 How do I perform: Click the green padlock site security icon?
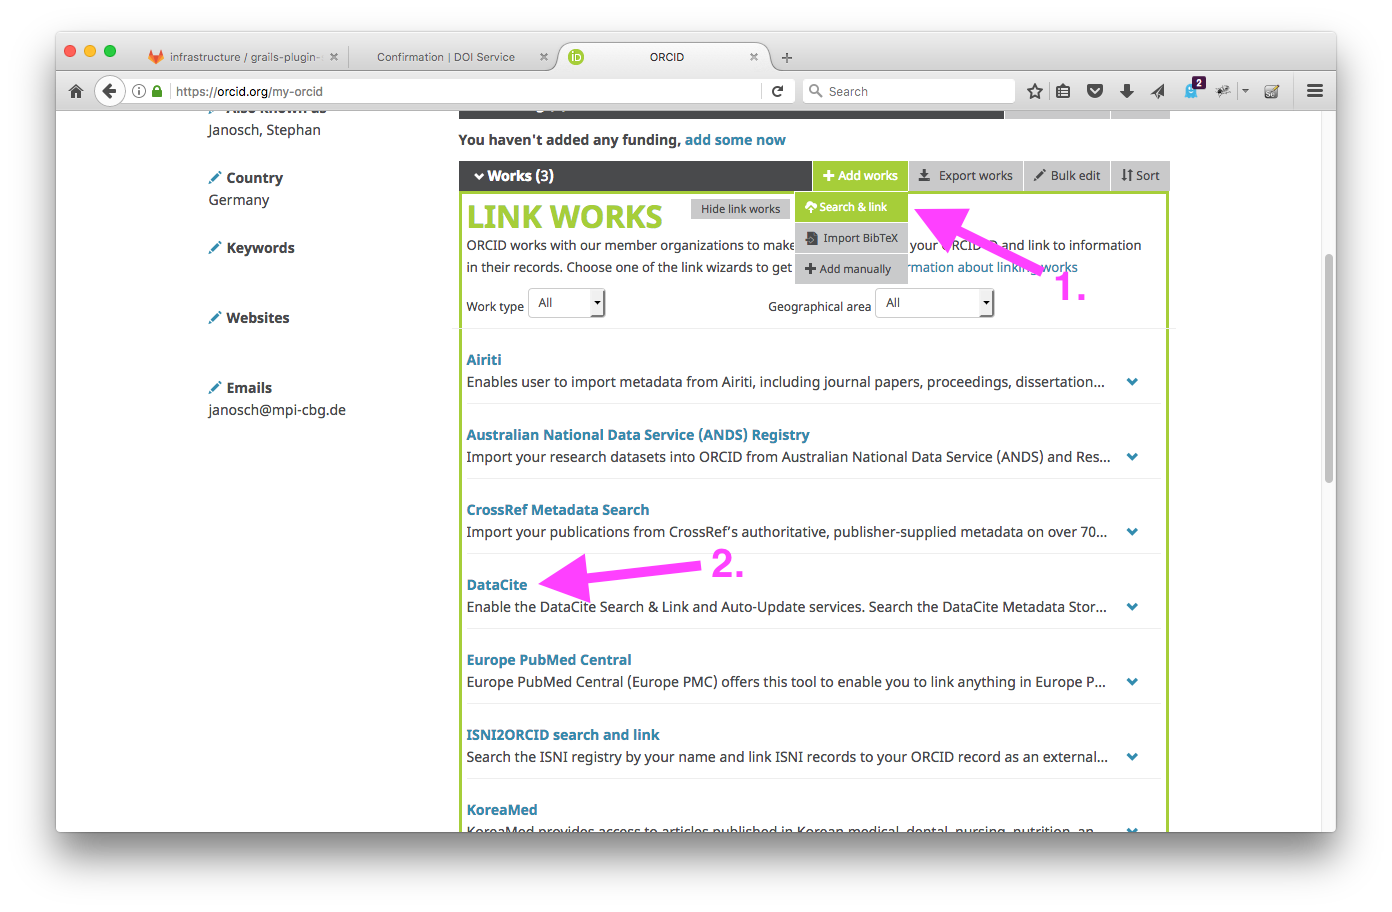(157, 91)
